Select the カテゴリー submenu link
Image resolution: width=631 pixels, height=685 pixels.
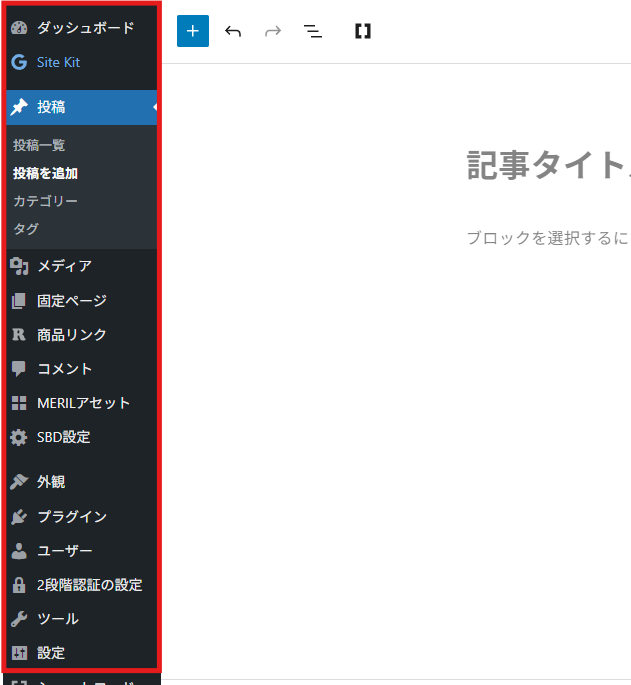tap(45, 201)
